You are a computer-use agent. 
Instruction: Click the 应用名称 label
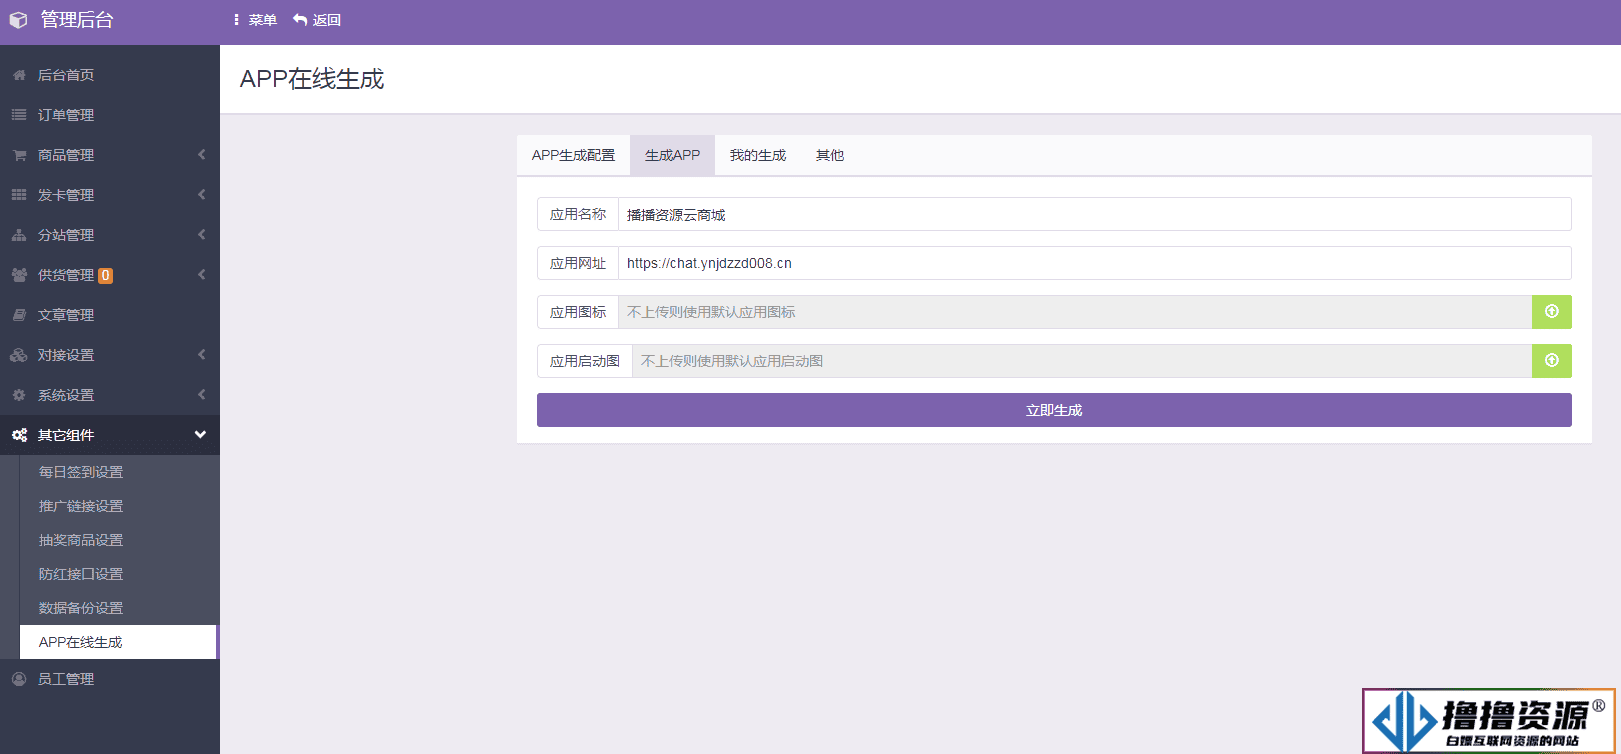[578, 214]
